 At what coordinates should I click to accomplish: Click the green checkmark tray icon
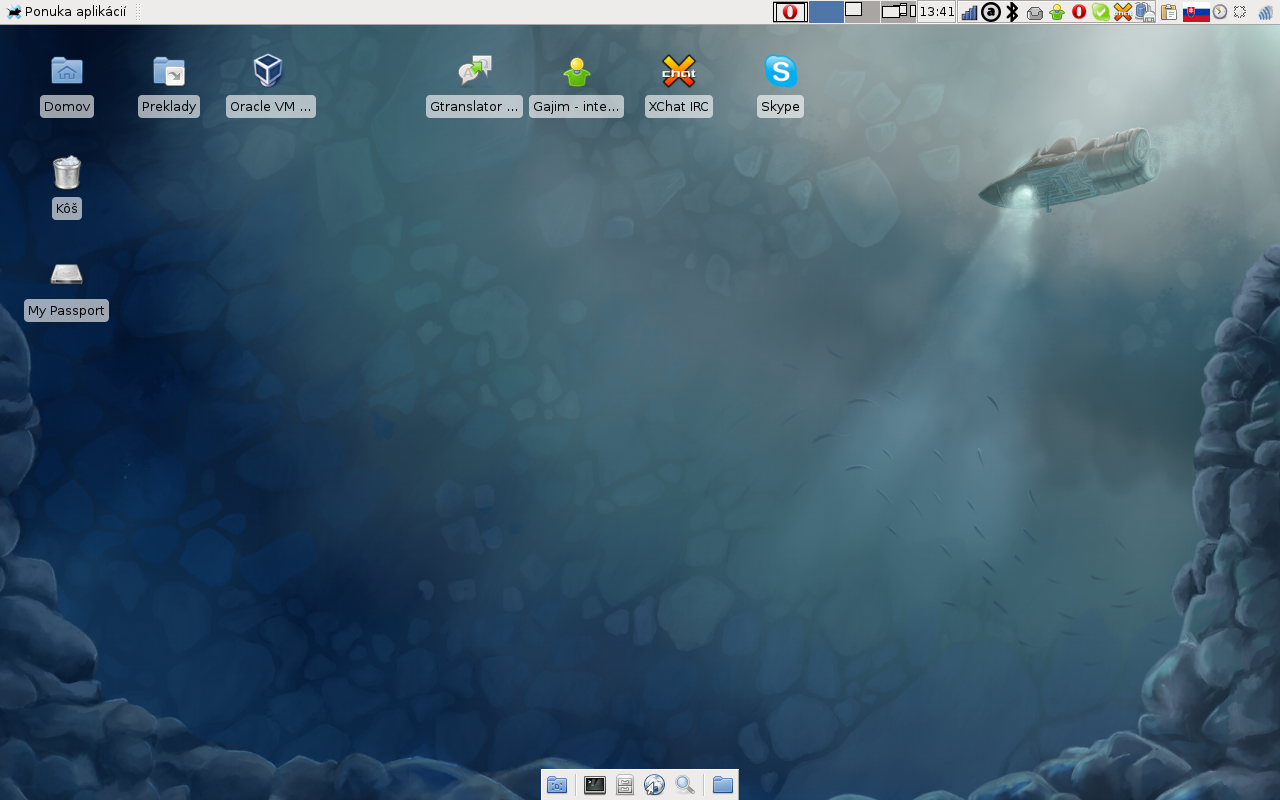(x=1101, y=12)
